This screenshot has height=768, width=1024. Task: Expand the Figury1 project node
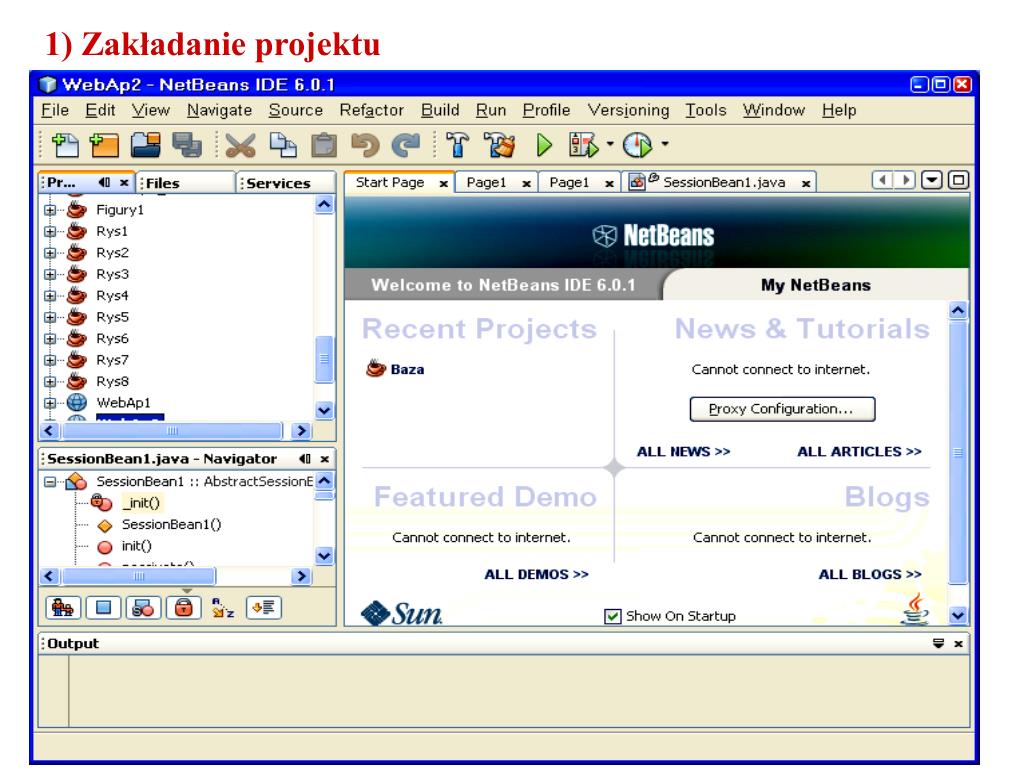tap(50, 210)
